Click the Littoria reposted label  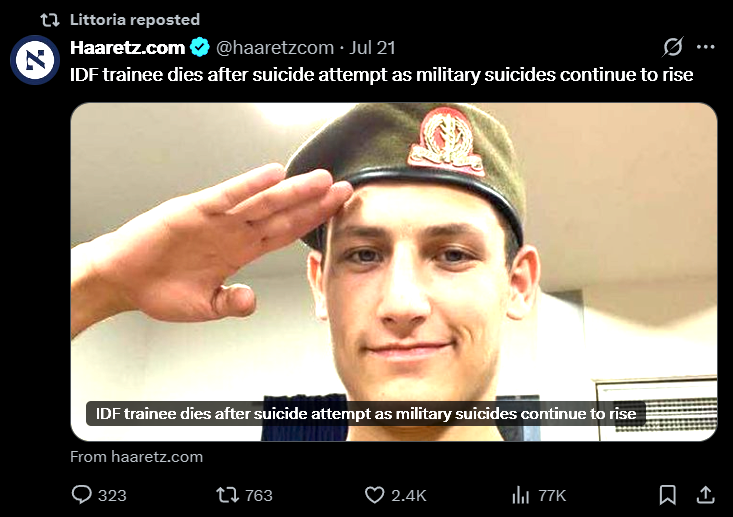point(135,20)
